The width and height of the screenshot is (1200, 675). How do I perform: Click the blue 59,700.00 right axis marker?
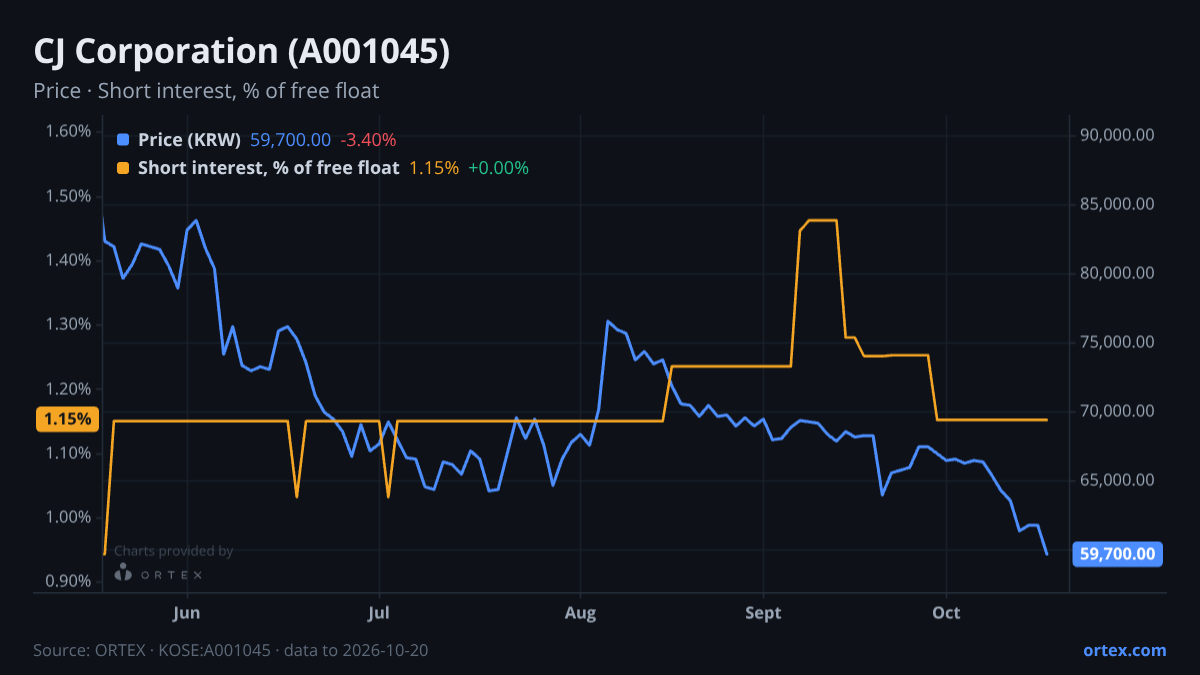(1118, 553)
